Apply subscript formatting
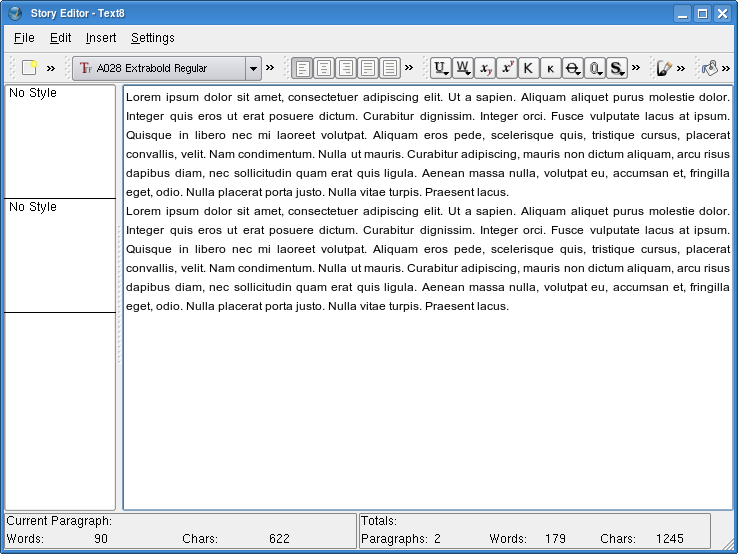Viewport: 738px width, 554px height. (x=485, y=68)
